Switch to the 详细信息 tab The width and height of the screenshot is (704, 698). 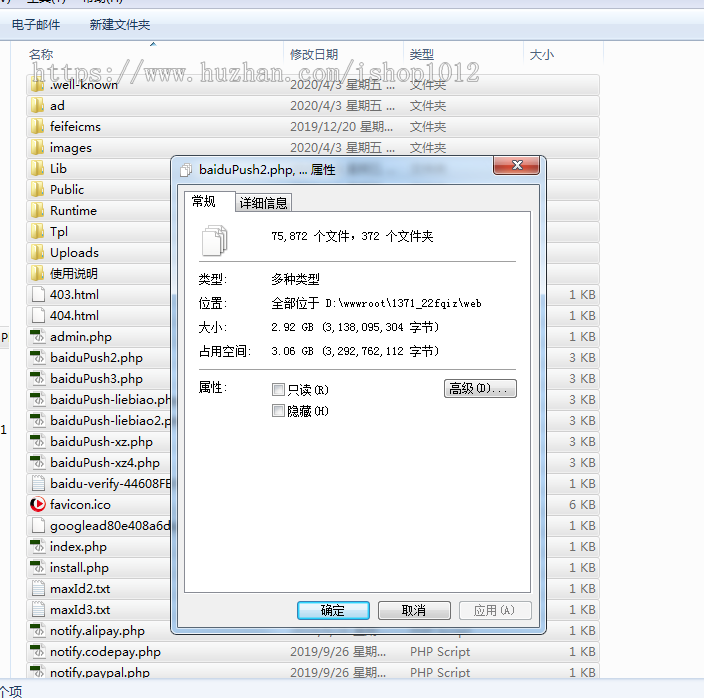point(264,203)
